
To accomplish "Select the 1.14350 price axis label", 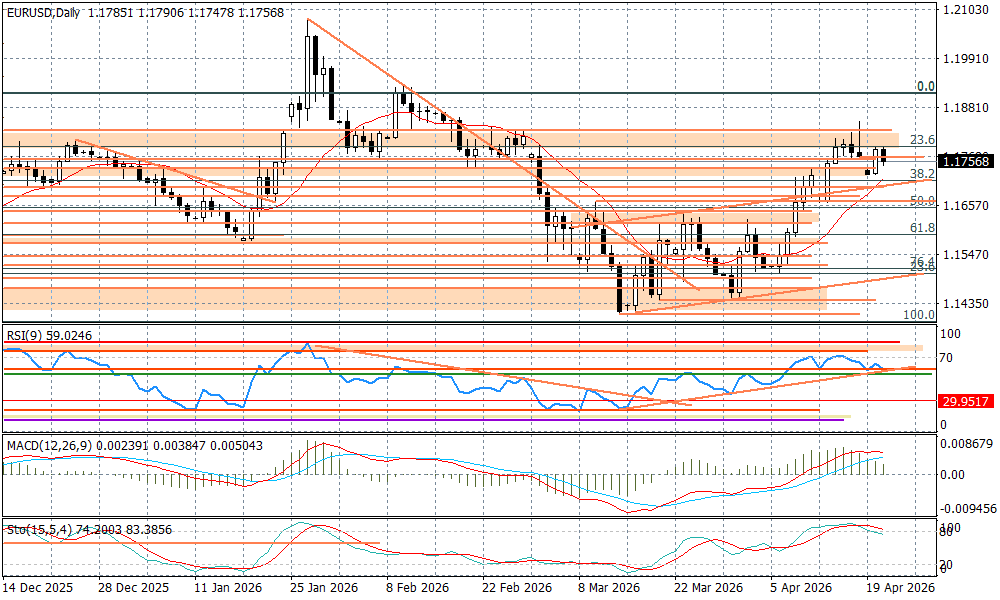I will pos(965,303).
